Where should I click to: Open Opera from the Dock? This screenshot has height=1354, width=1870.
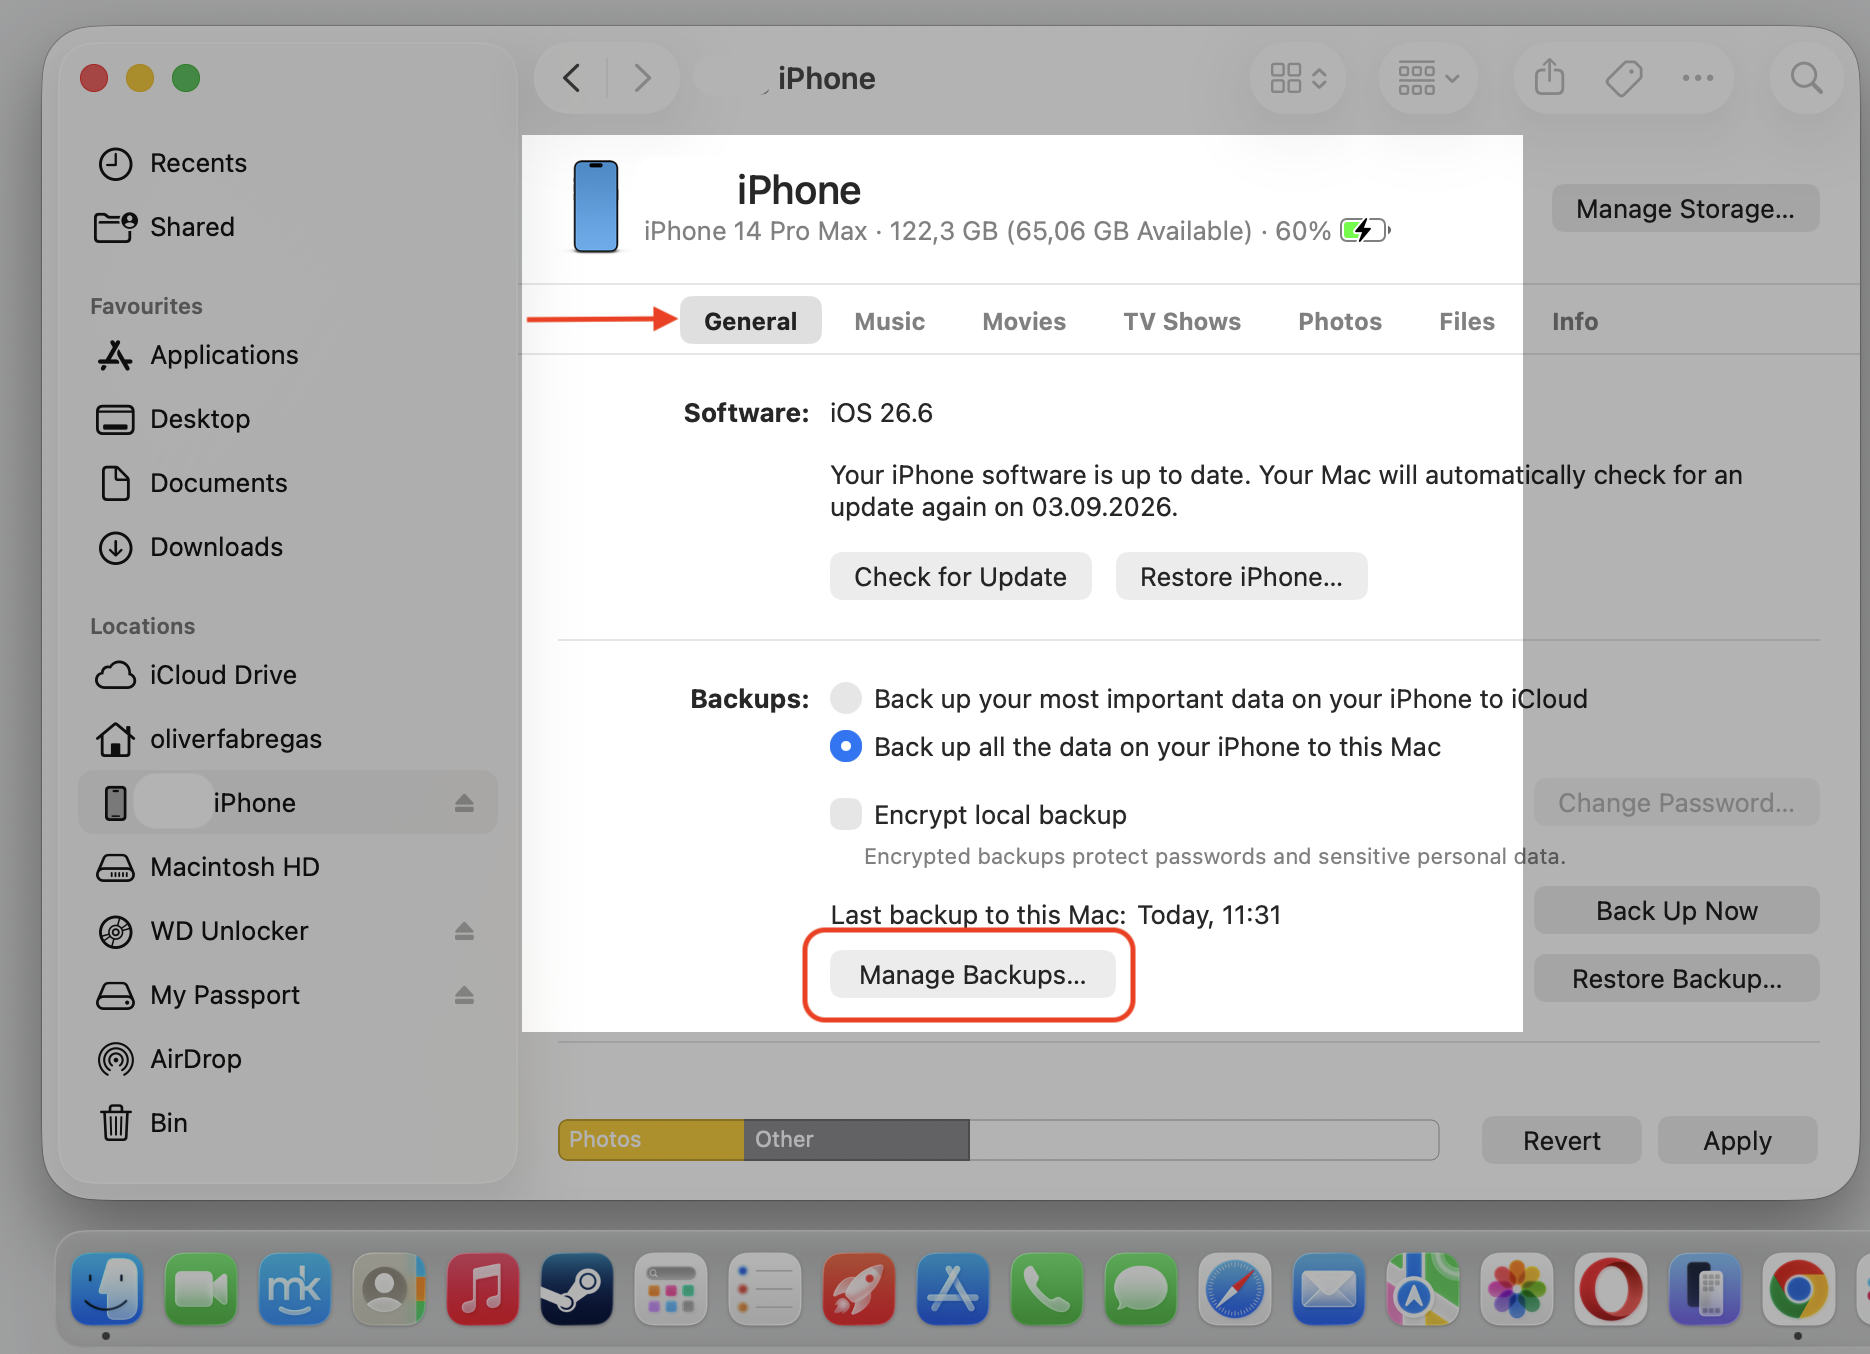point(1611,1289)
